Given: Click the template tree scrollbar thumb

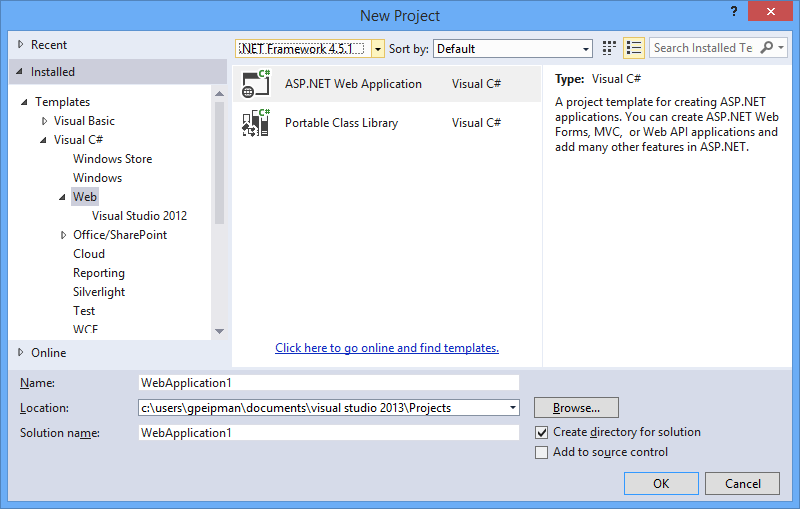Looking at the screenshot, I should click(x=219, y=163).
